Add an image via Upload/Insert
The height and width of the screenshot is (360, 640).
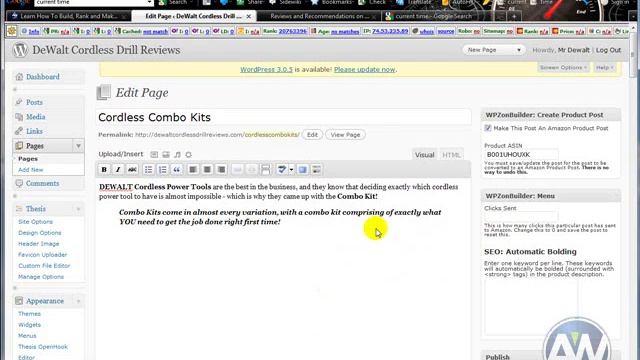(154, 155)
